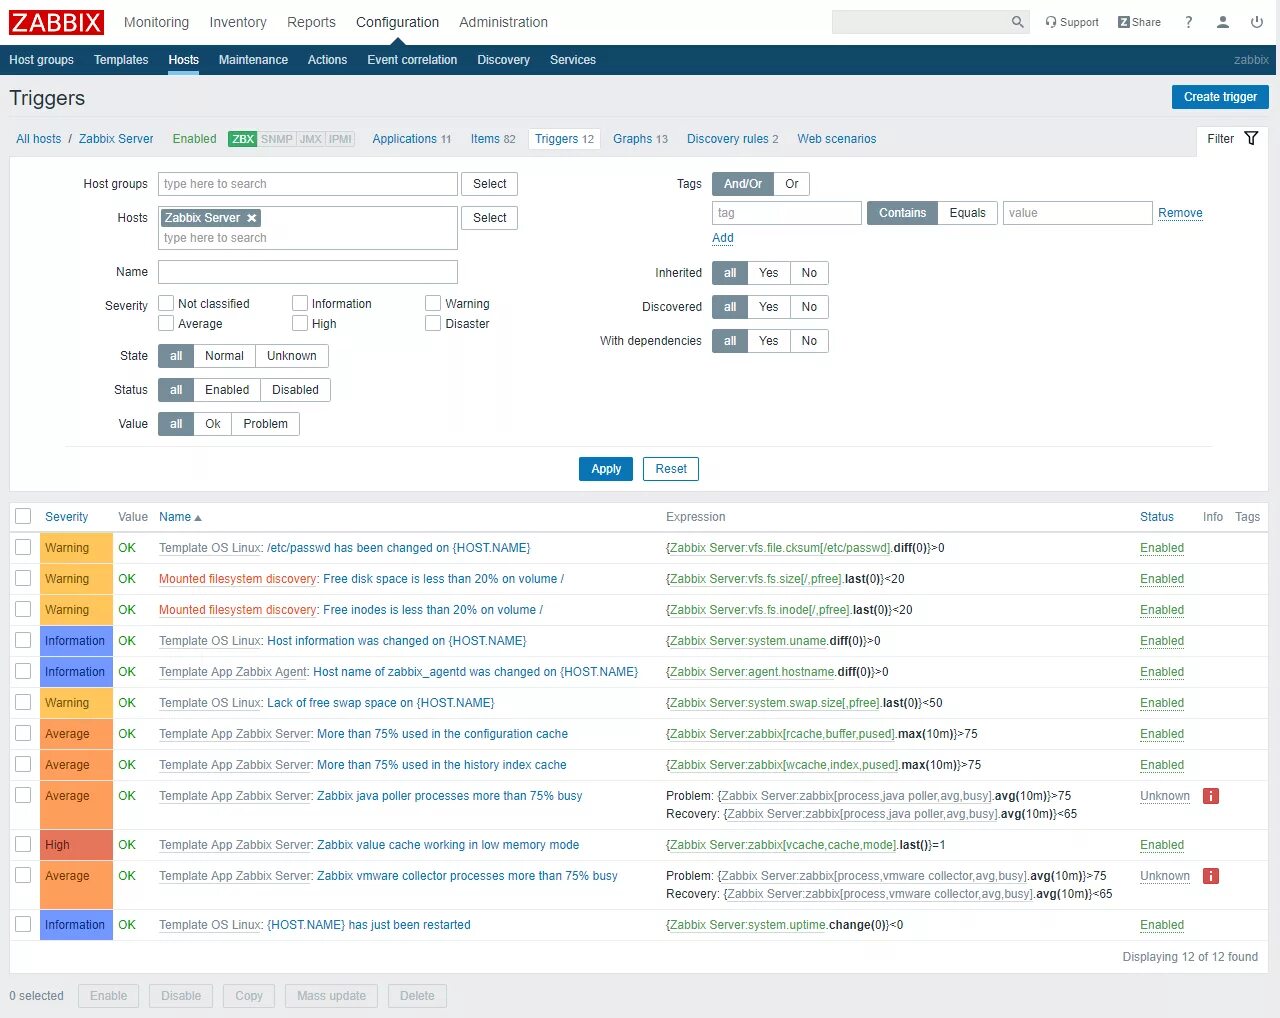Open the user profile icon
This screenshot has height=1018, width=1280.
1223,22
